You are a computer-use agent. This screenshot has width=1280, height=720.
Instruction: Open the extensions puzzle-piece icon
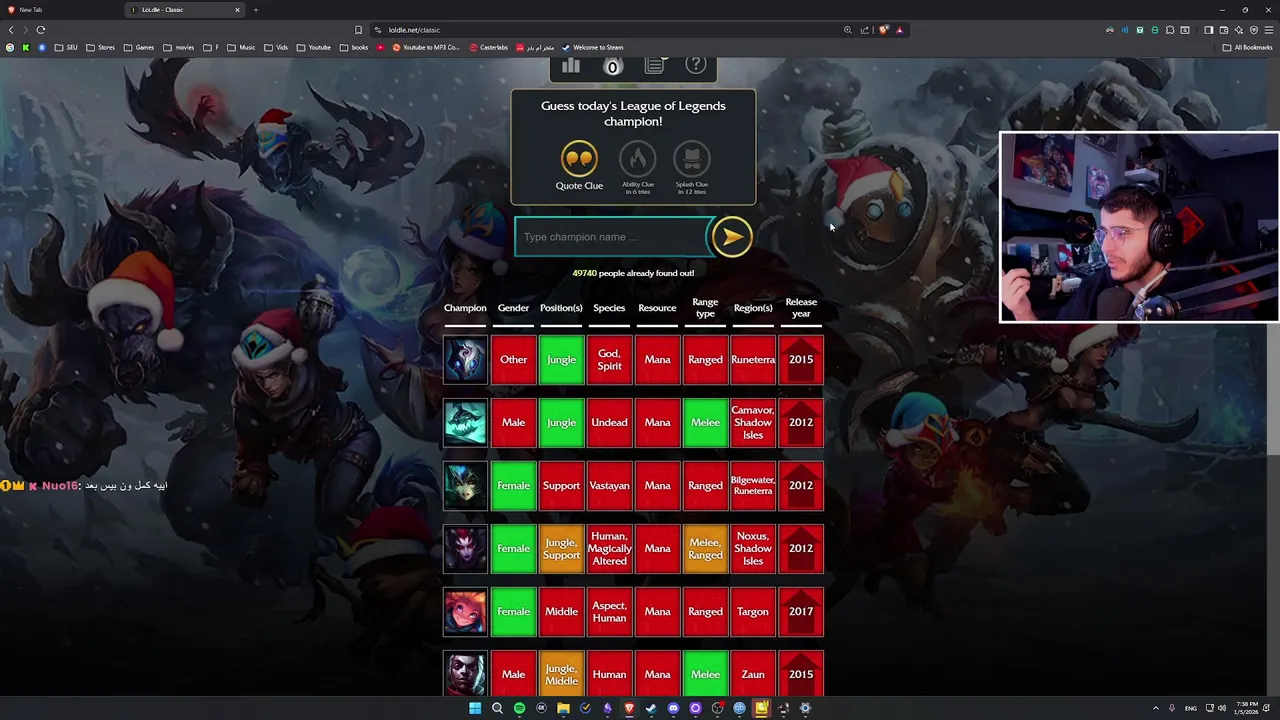tap(1170, 30)
